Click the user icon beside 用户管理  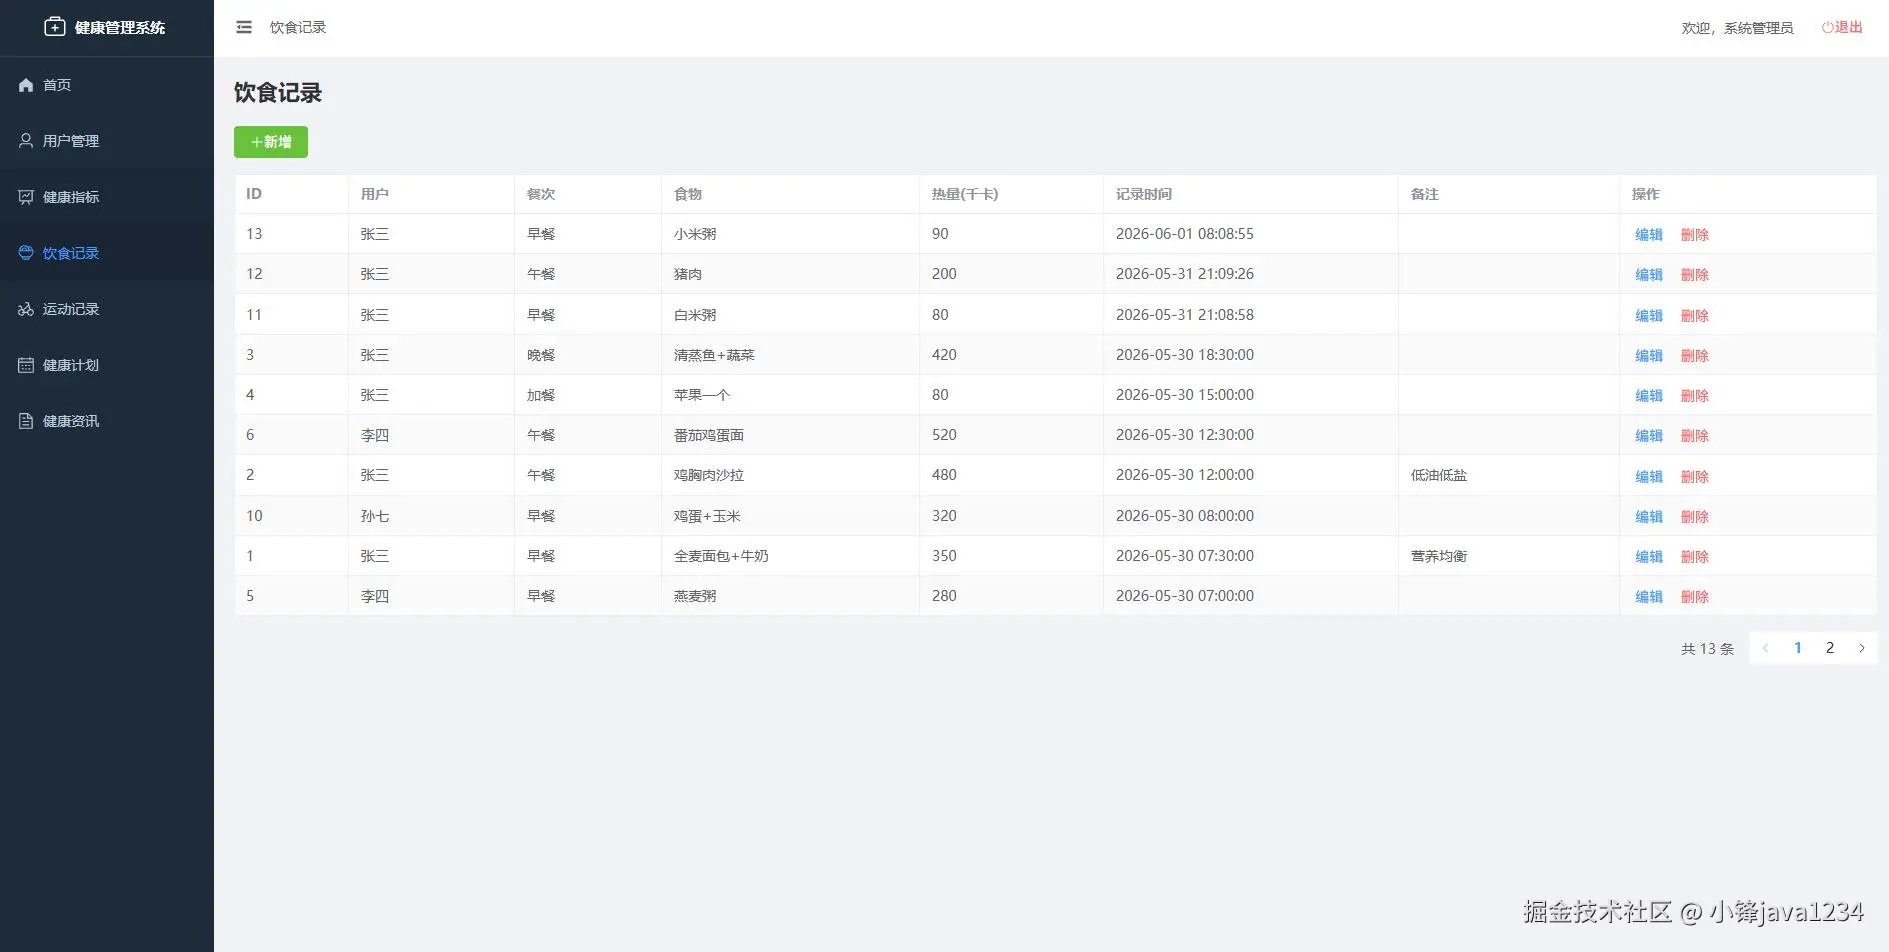point(26,141)
